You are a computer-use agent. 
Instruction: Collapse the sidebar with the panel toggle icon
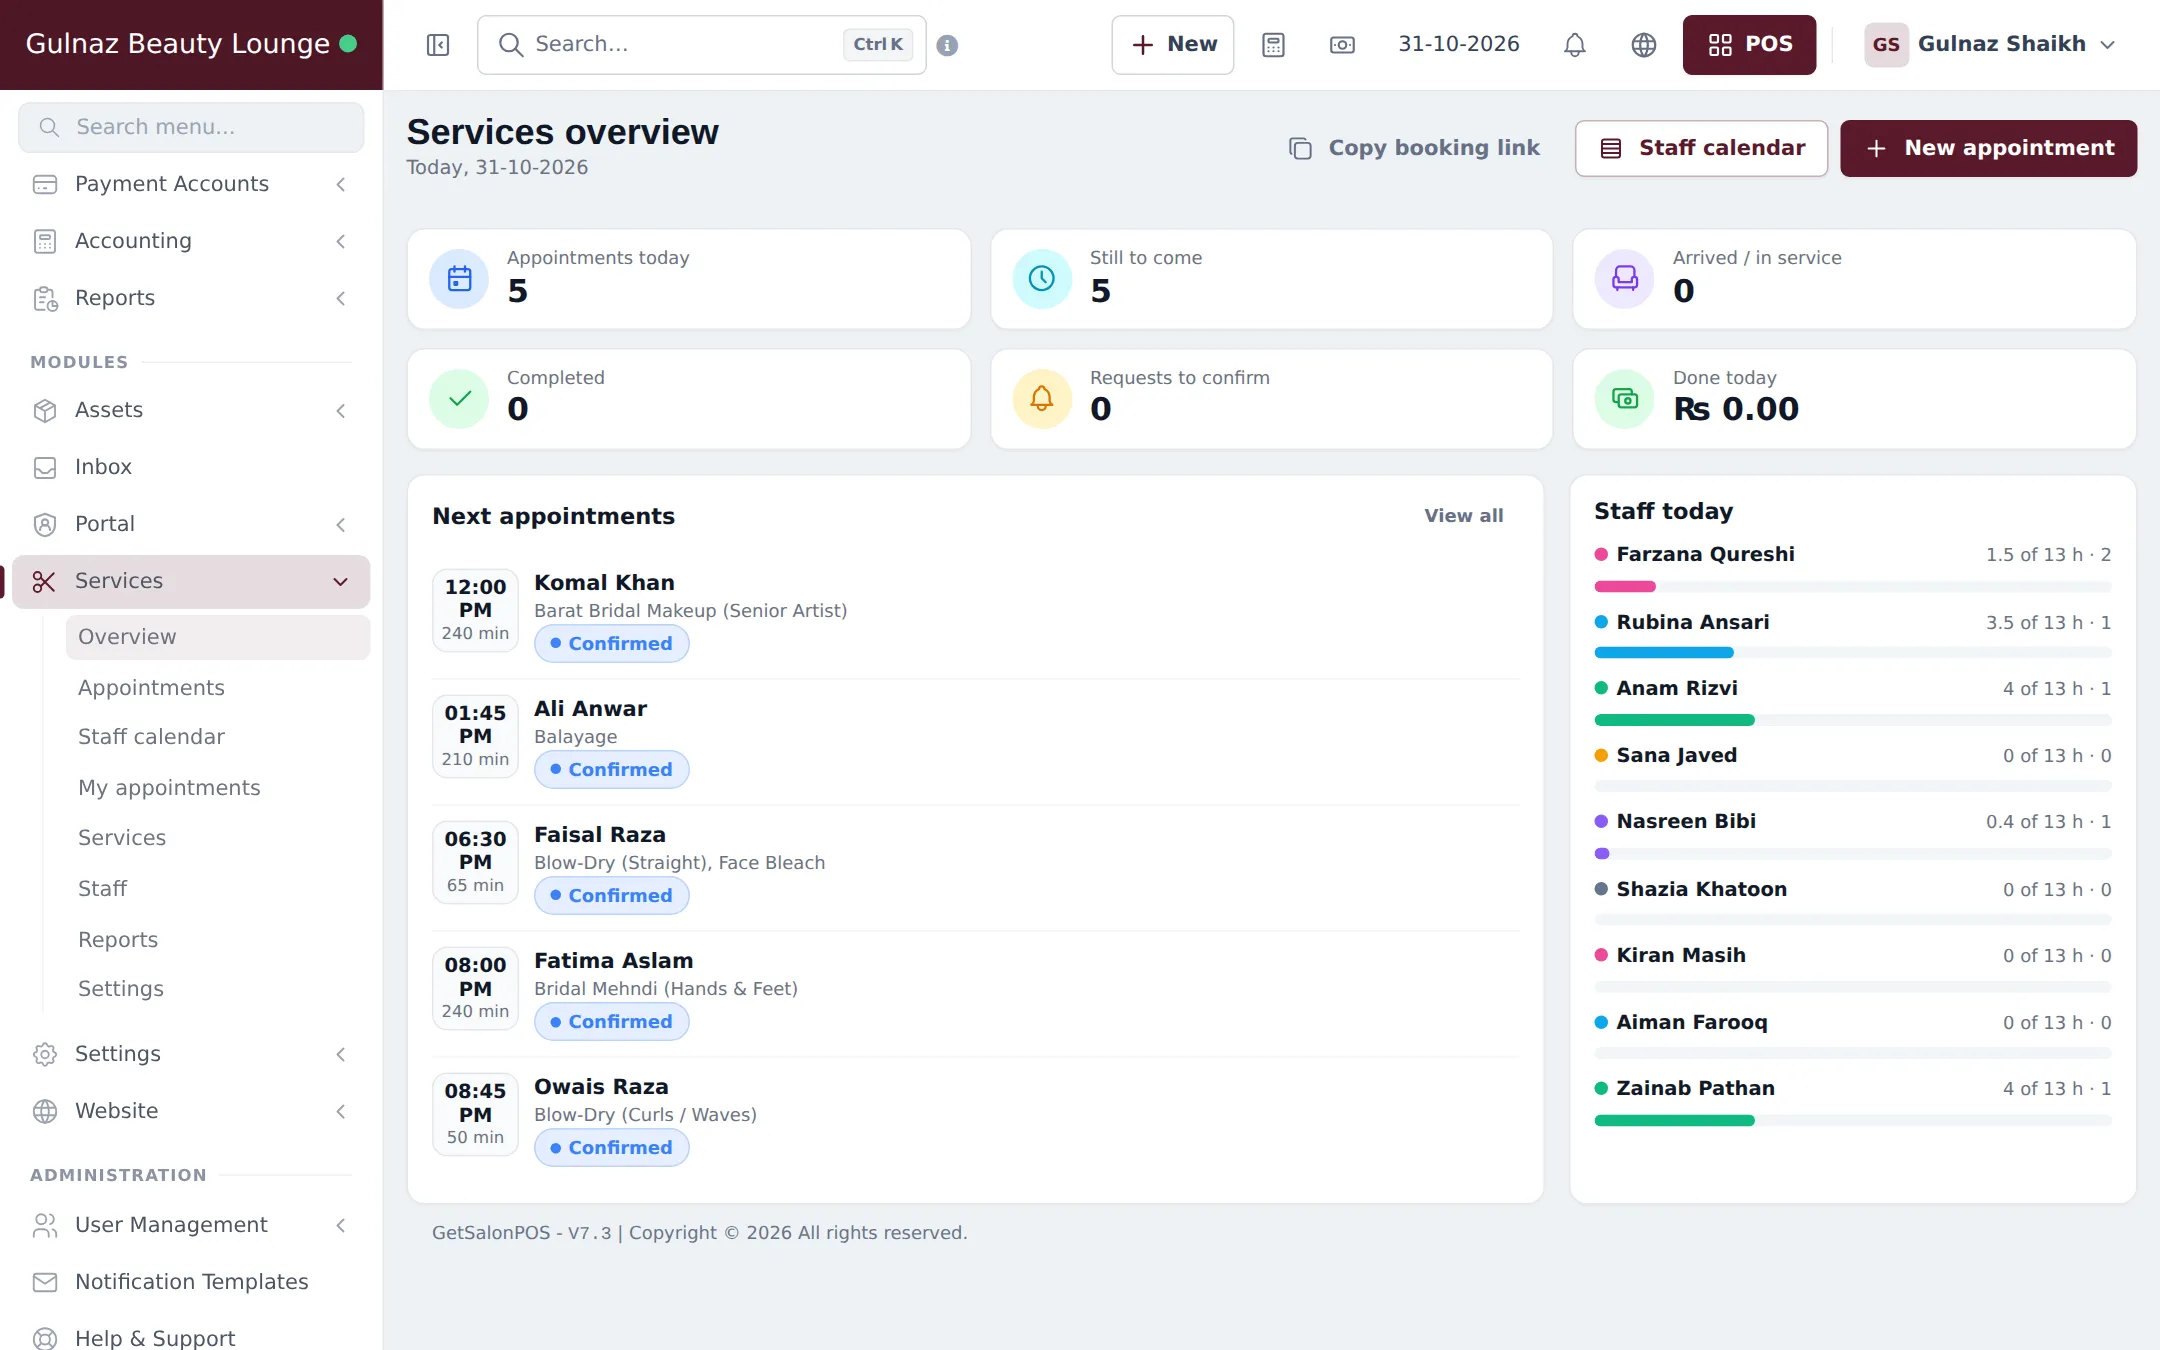[x=437, y=45]
